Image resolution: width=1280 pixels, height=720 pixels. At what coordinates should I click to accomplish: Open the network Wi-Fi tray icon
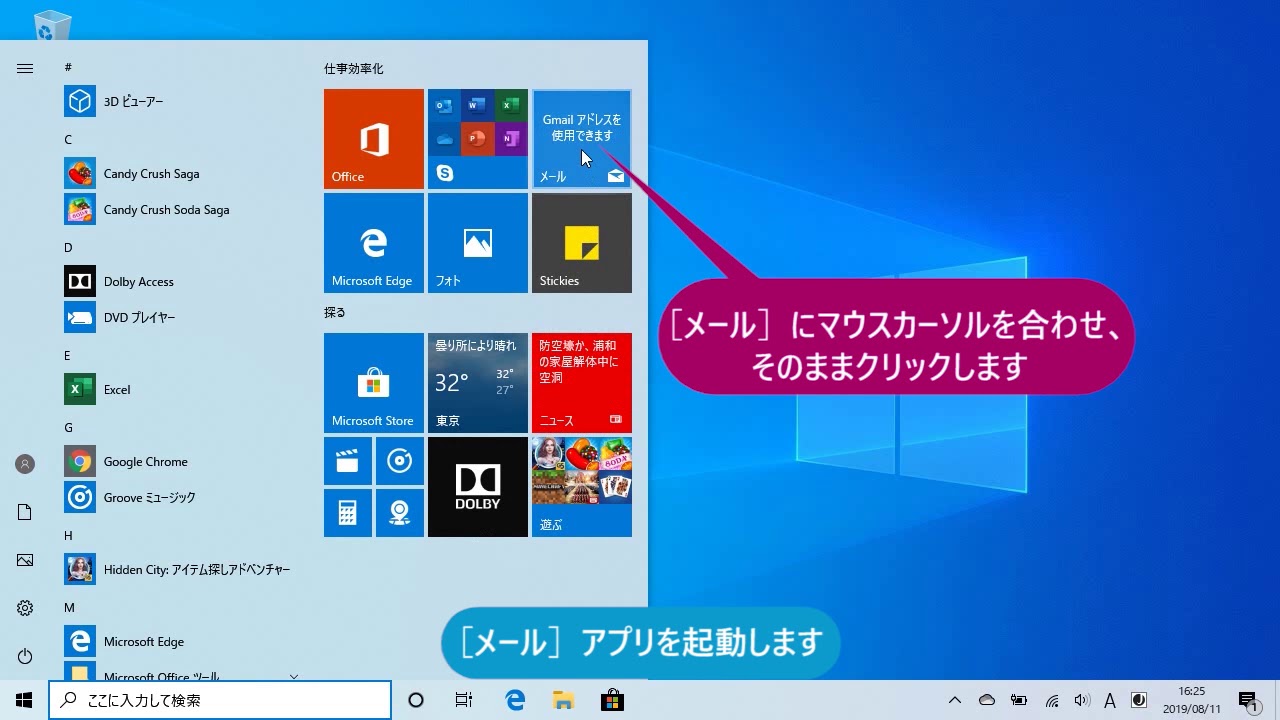1052,700
